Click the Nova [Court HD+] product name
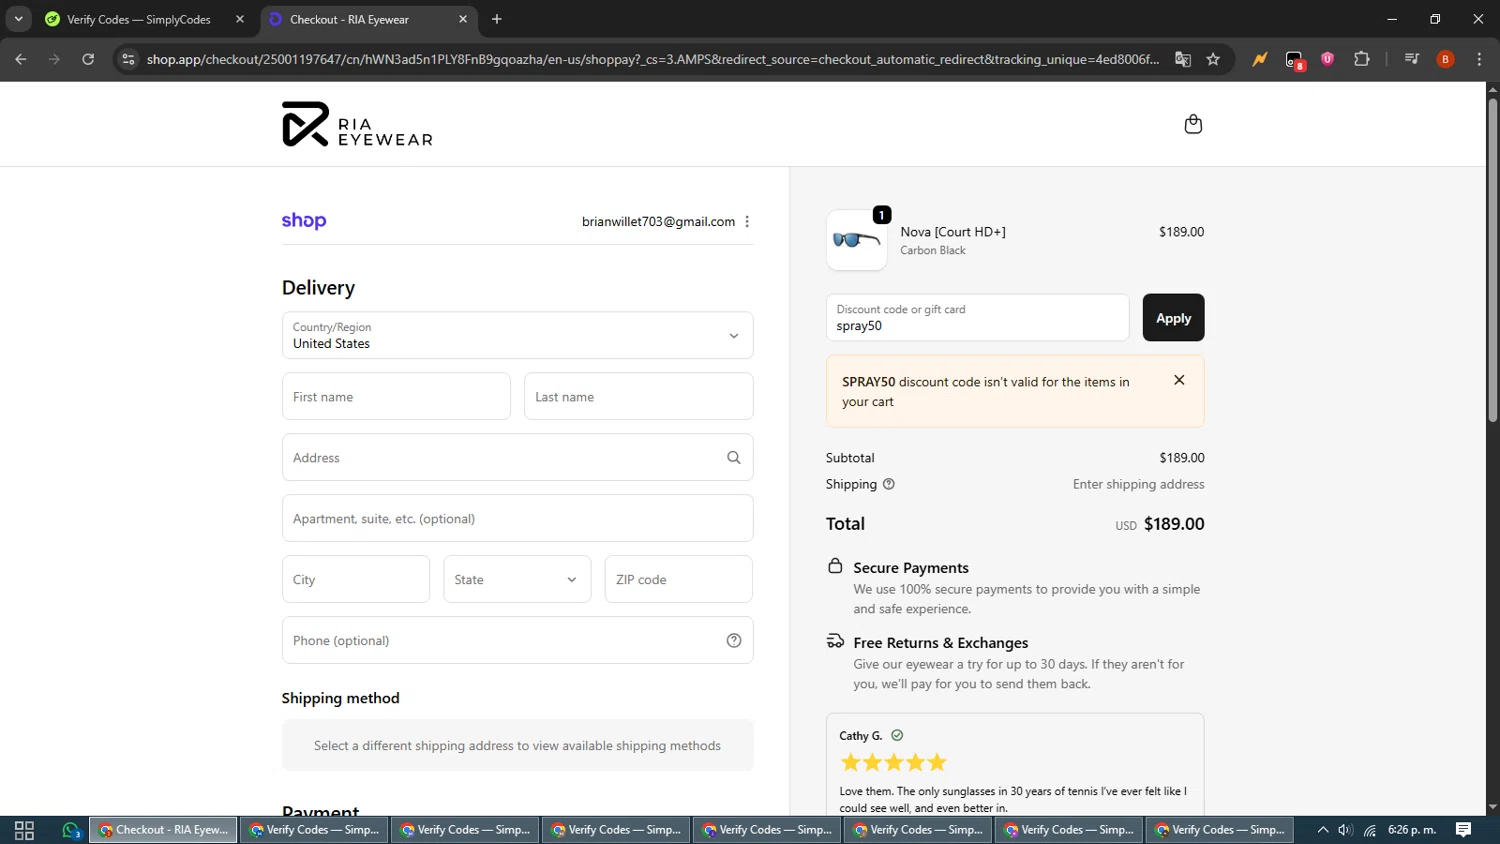This screenshot has width=1500, height=844. tap(953, 232)
